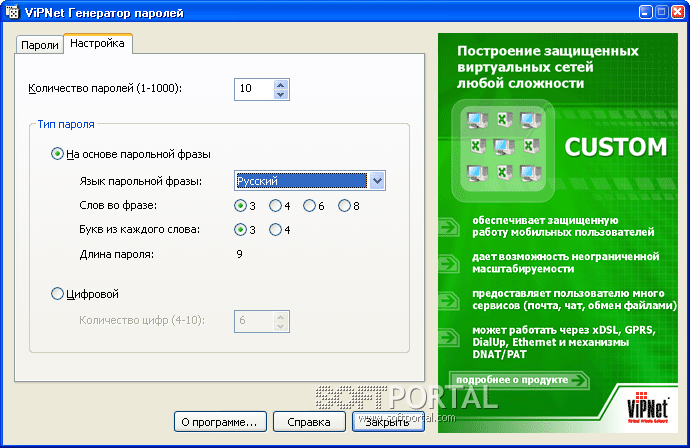Image resolution: width=690 pixels, height=448 pixels.
Task: Click the ViPNet app icon in title bar
Action: pyautogui.click(x=12, y=12)
